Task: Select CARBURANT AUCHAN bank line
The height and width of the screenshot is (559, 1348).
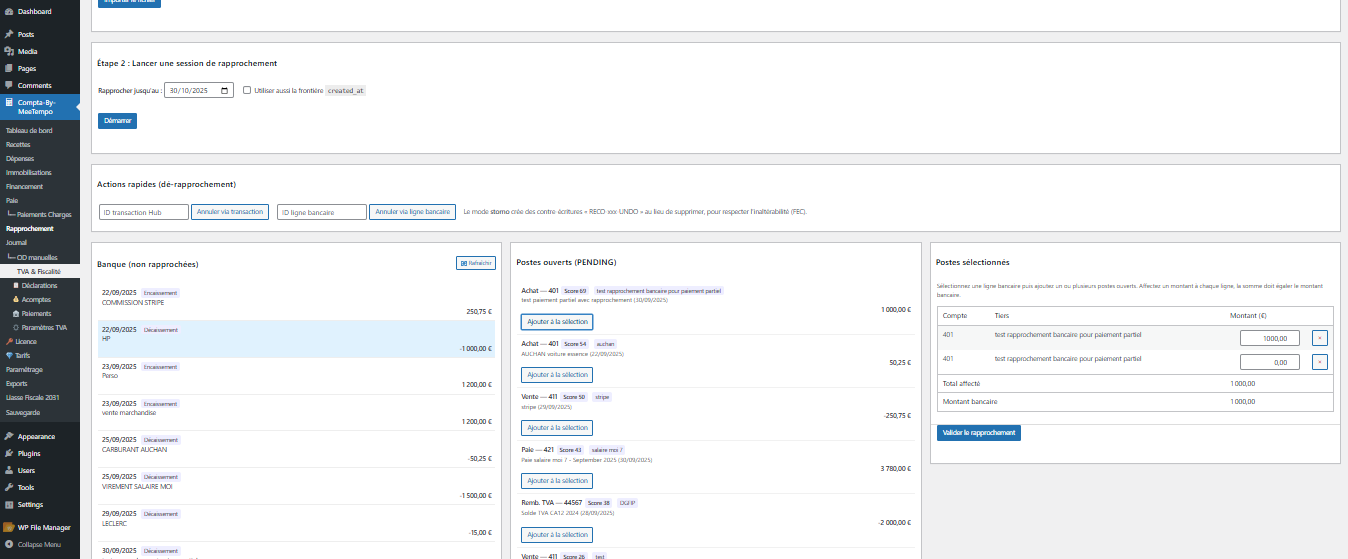Action: tap(296, 450)
